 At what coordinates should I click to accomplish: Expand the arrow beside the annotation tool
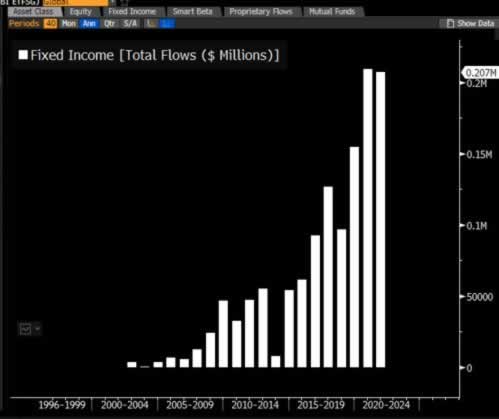point(38,329)
